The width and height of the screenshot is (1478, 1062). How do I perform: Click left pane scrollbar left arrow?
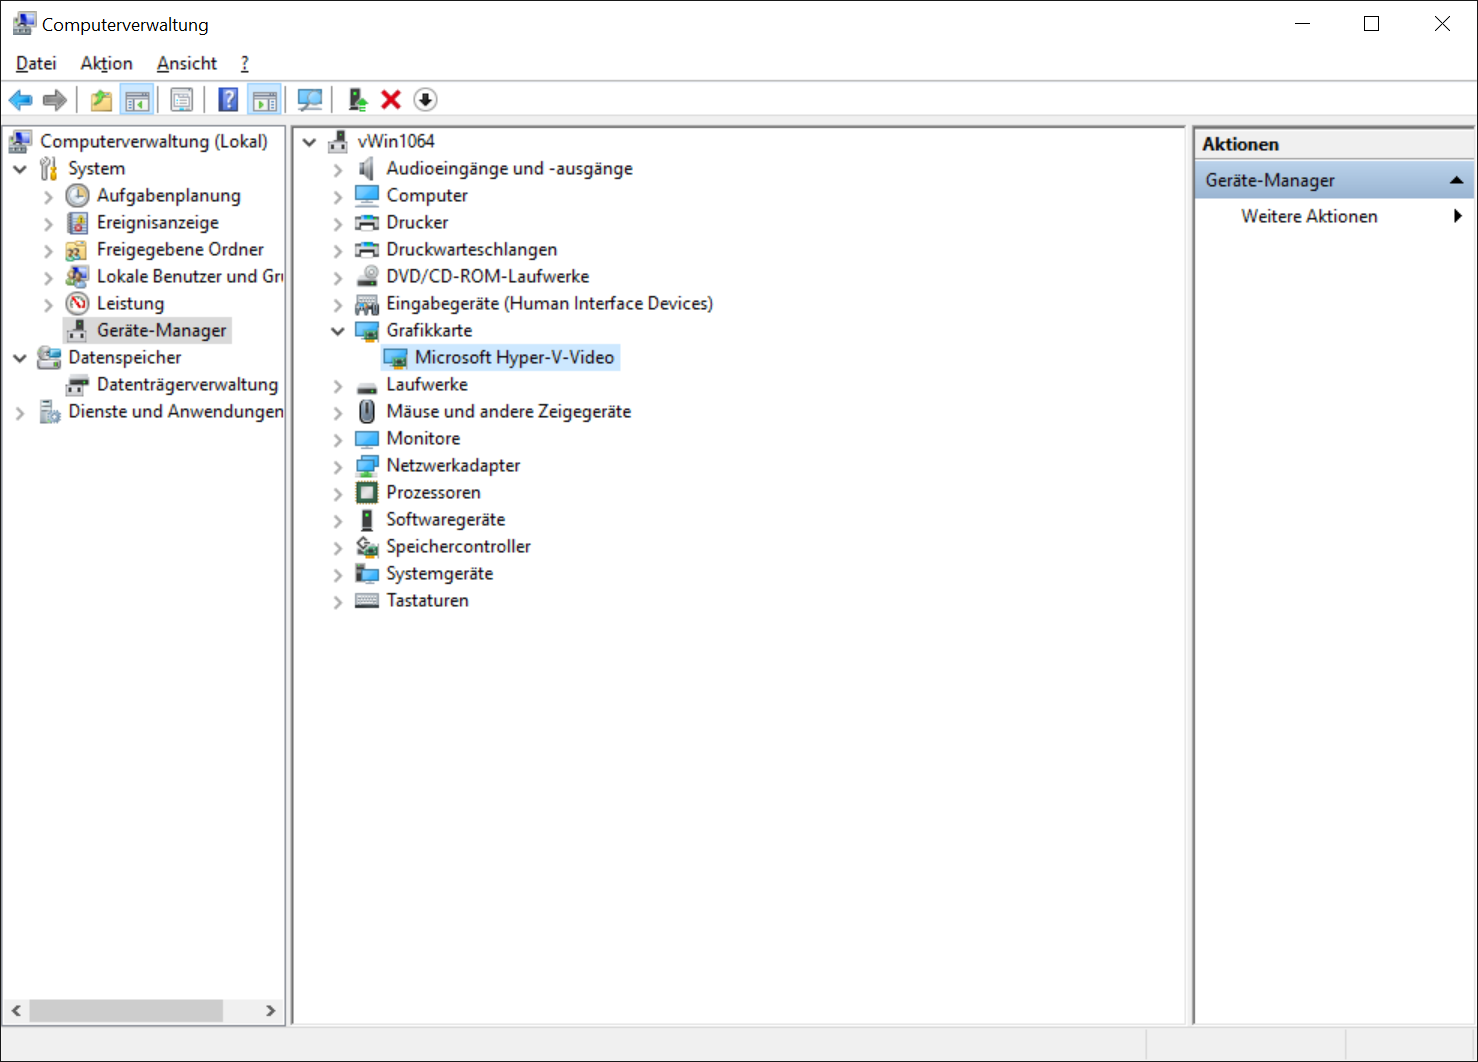coord(16,1011)
